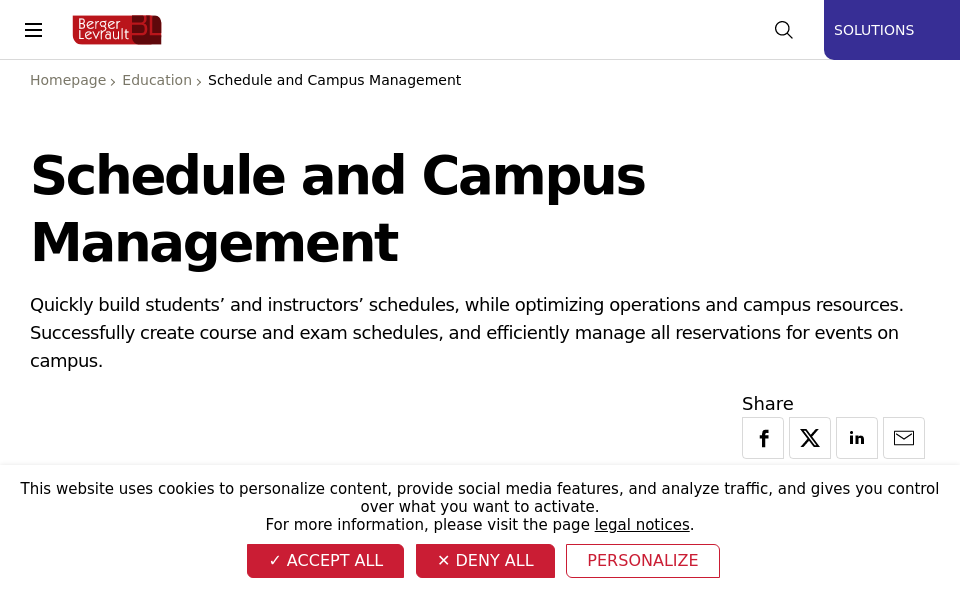Click the current Schedule and Campus Management breadcrumb
The image size is (960, 600).
[x=334, y=80]
